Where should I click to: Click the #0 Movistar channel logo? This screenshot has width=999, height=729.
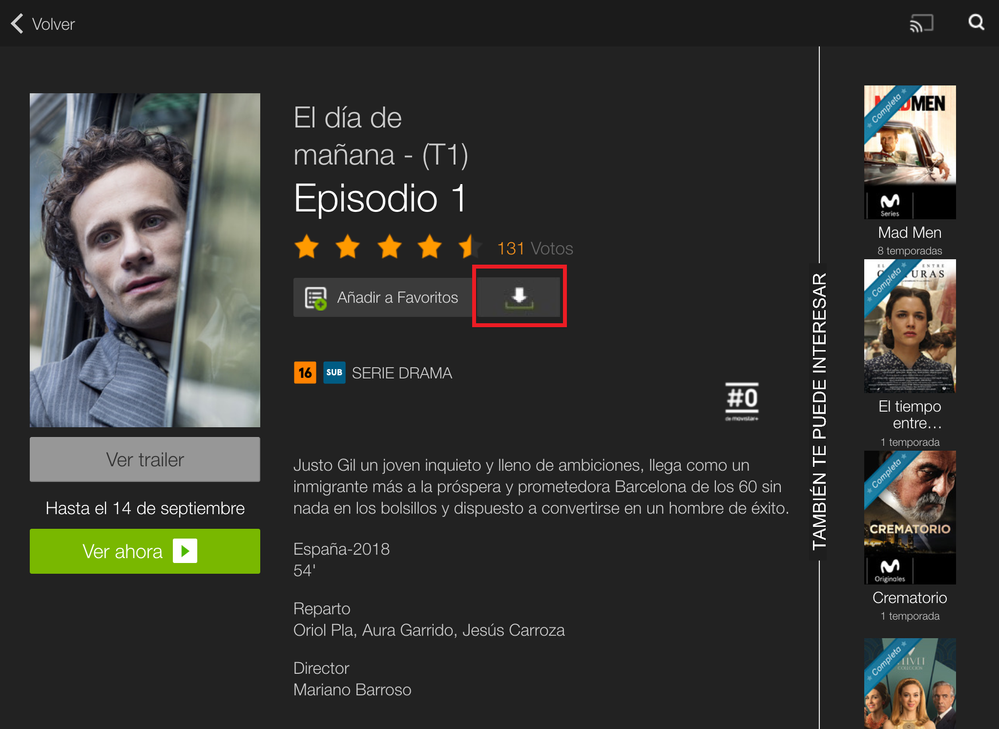[742, 402]
